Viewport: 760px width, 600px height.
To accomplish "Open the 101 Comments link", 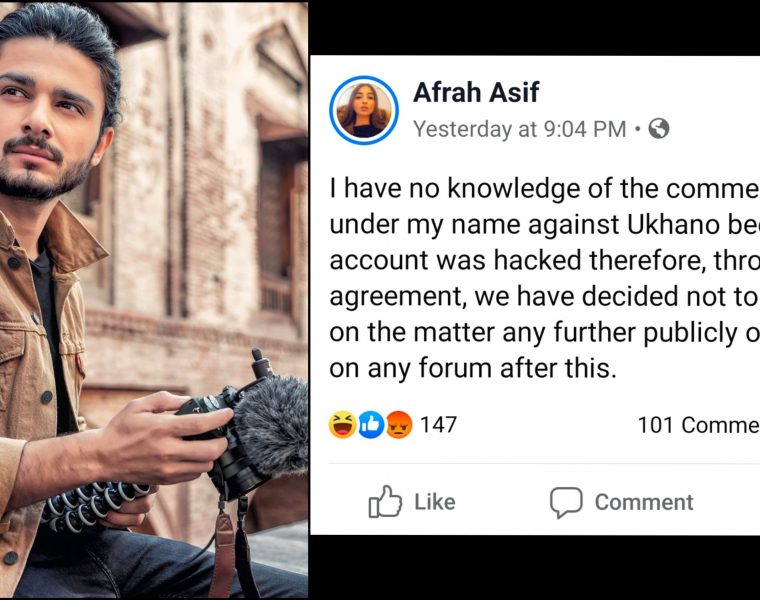I will (x=698, y=426).
